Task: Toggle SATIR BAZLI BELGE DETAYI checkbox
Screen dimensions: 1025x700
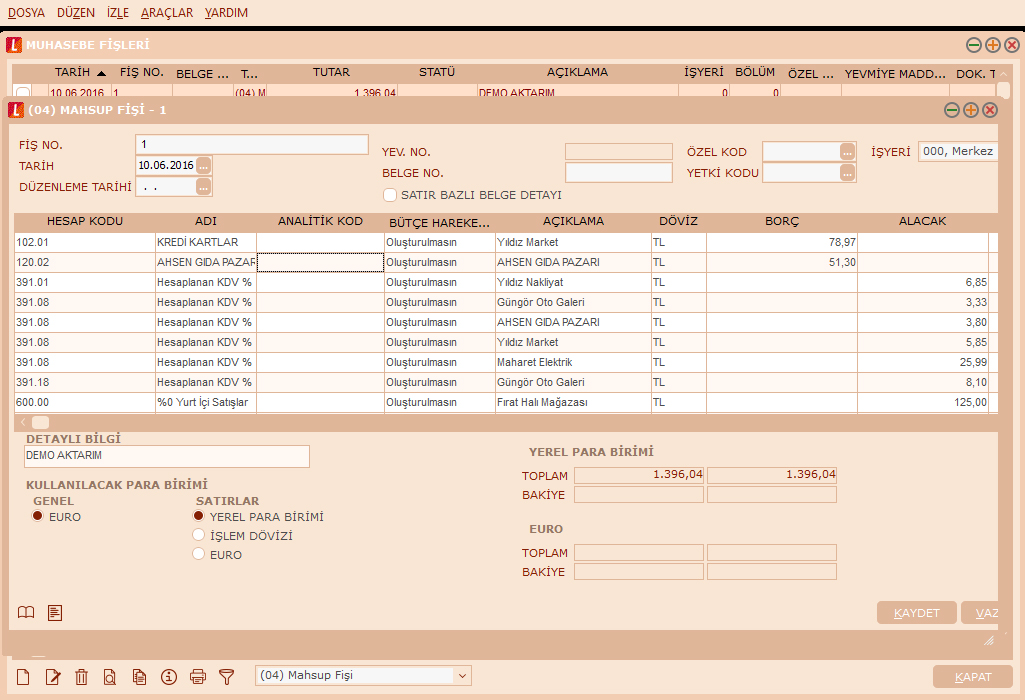Action: pos(390,195)
